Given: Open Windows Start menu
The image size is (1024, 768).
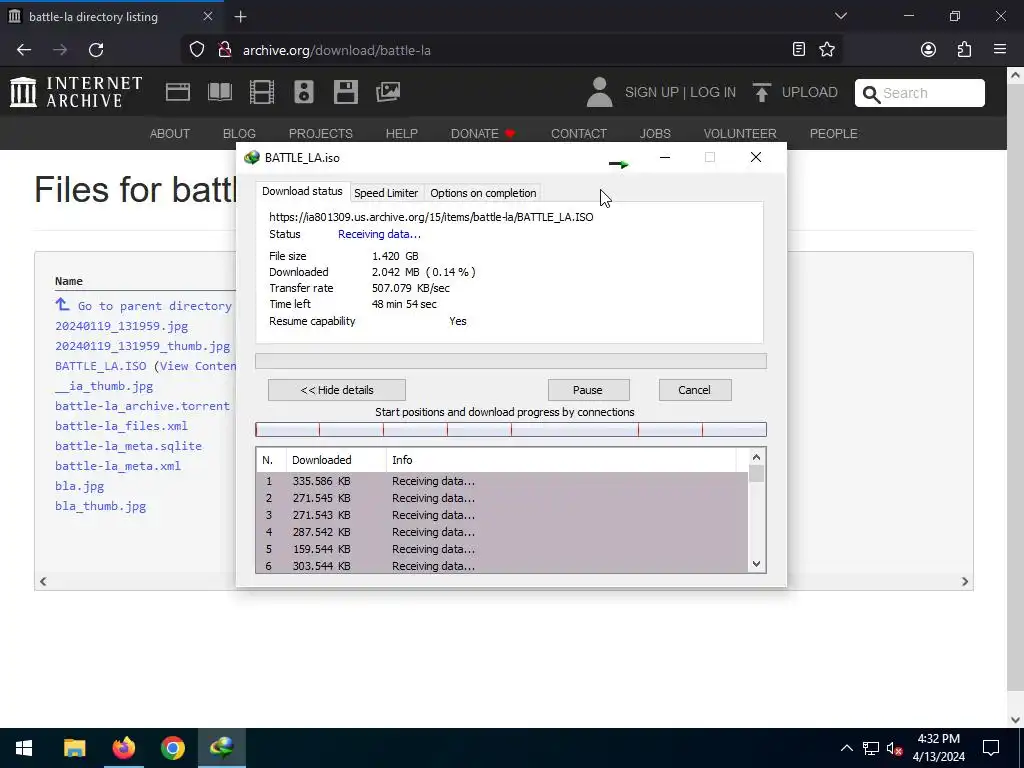Looking at the screenshot, I should pos(24,748).
